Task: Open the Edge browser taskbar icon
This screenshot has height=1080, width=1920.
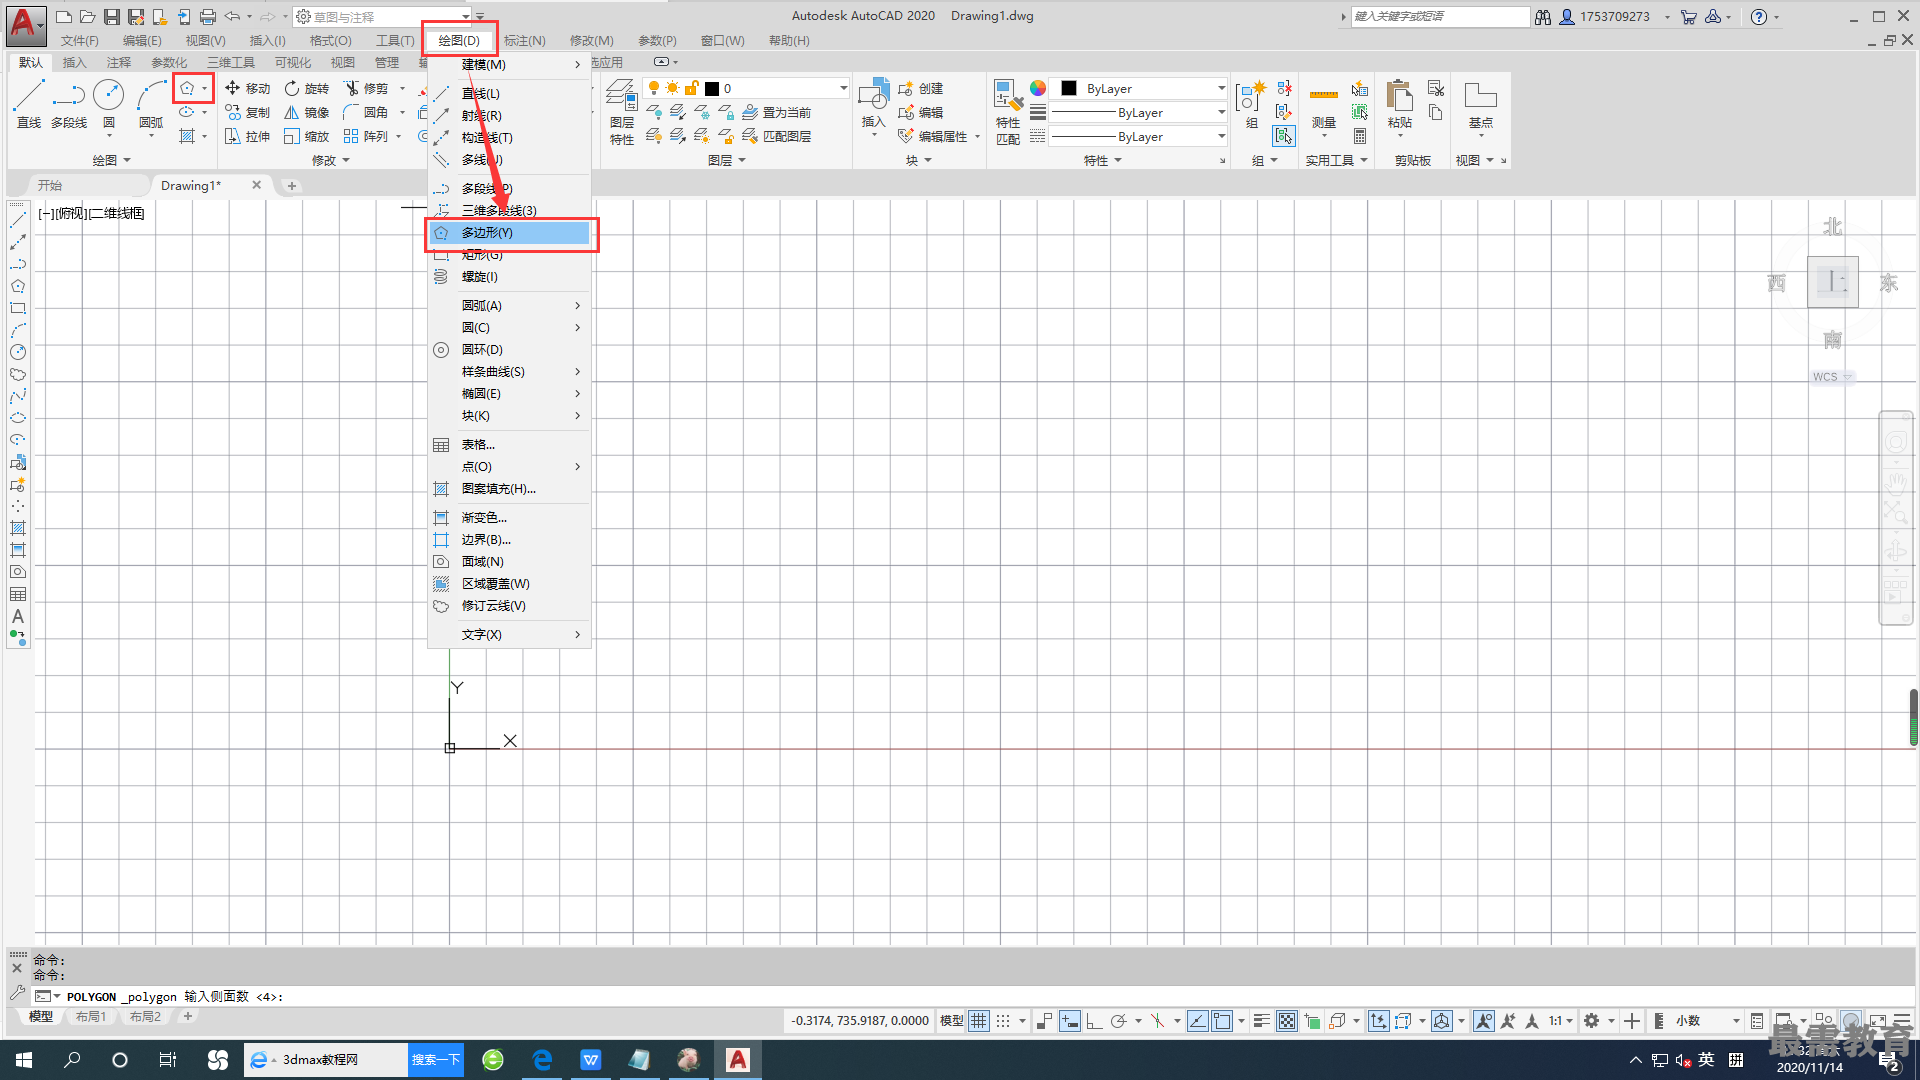Action: pyautogui.click(x=542, y=1060)
